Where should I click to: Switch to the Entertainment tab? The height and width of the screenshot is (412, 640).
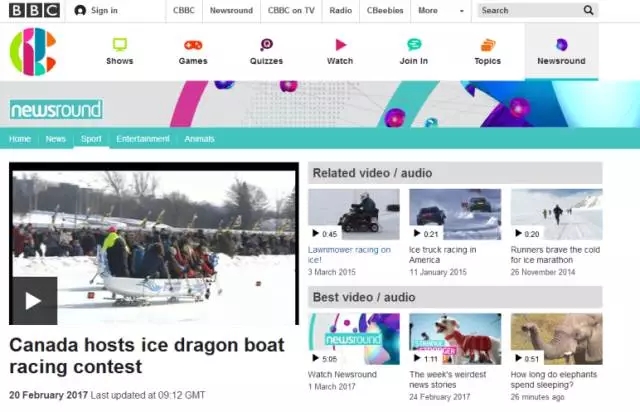[x=142, y=139]
